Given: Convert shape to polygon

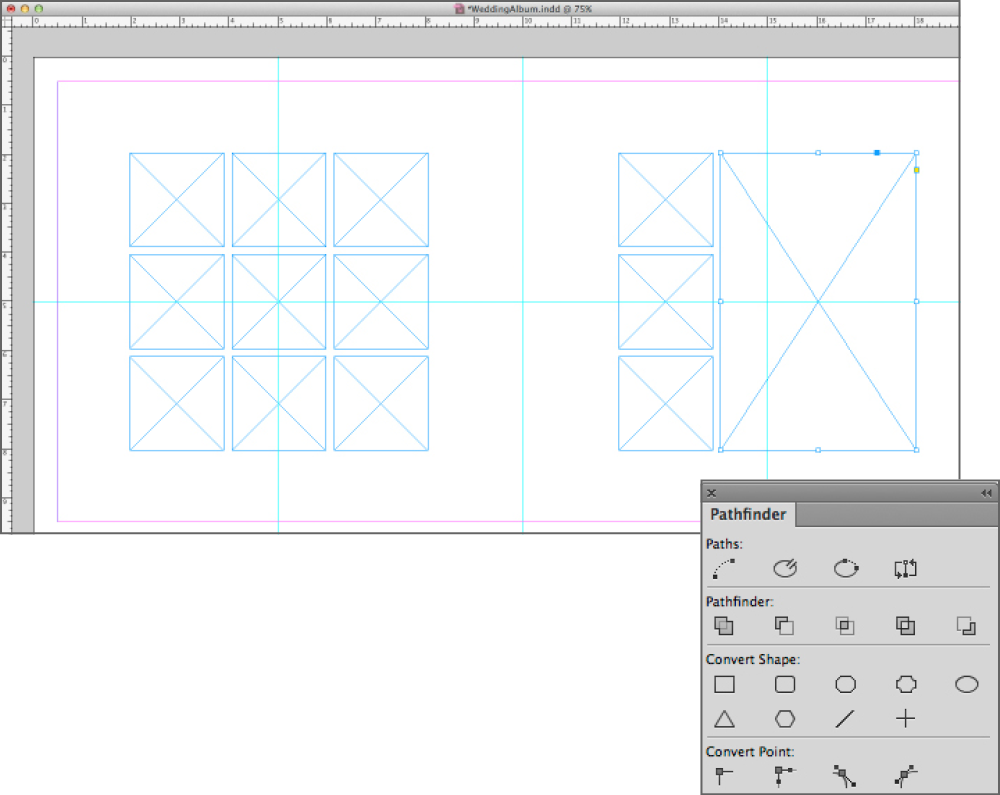Looking at the screenshot, I should coord(784,719).
